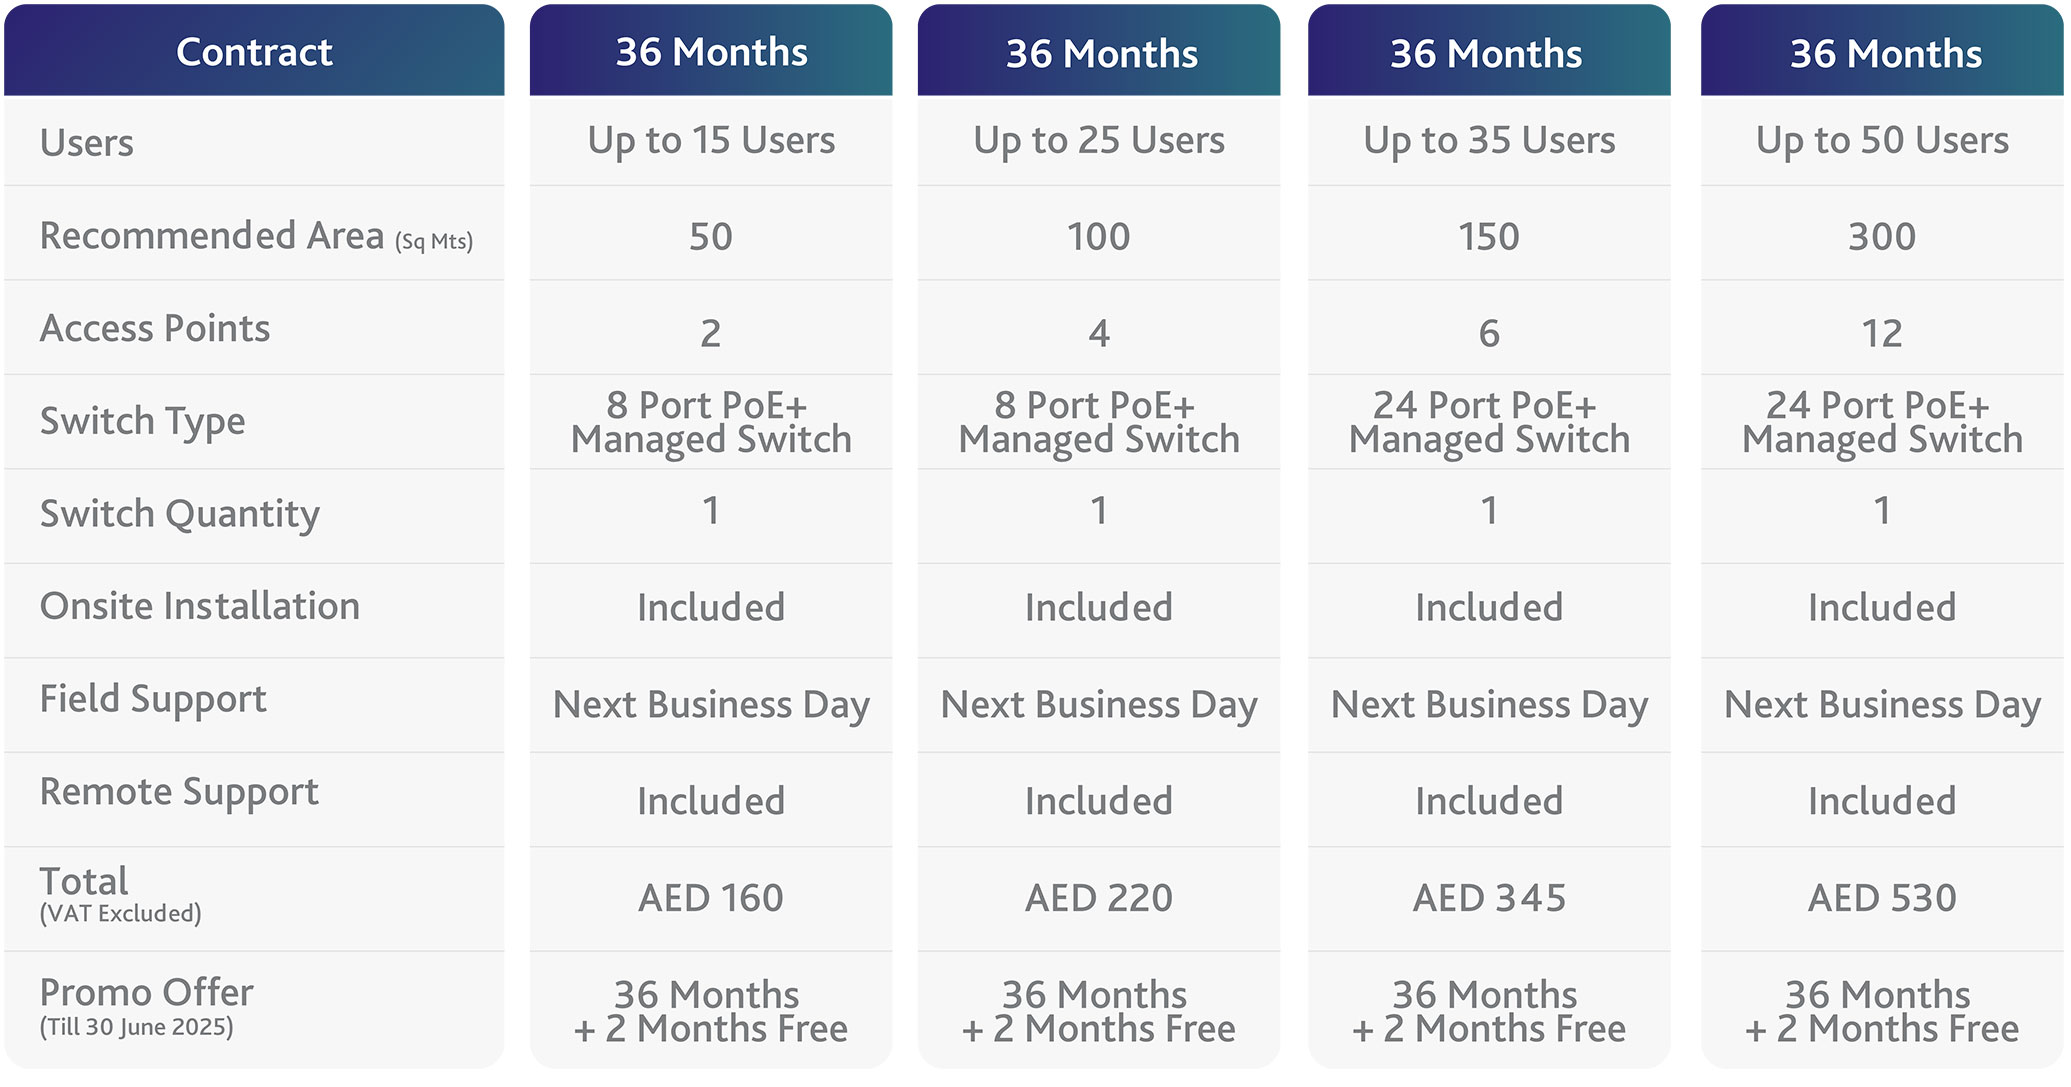The image size is (2071, 1087).
Task: Select the 300 recommended area value
Action: tap(1882, 237)
